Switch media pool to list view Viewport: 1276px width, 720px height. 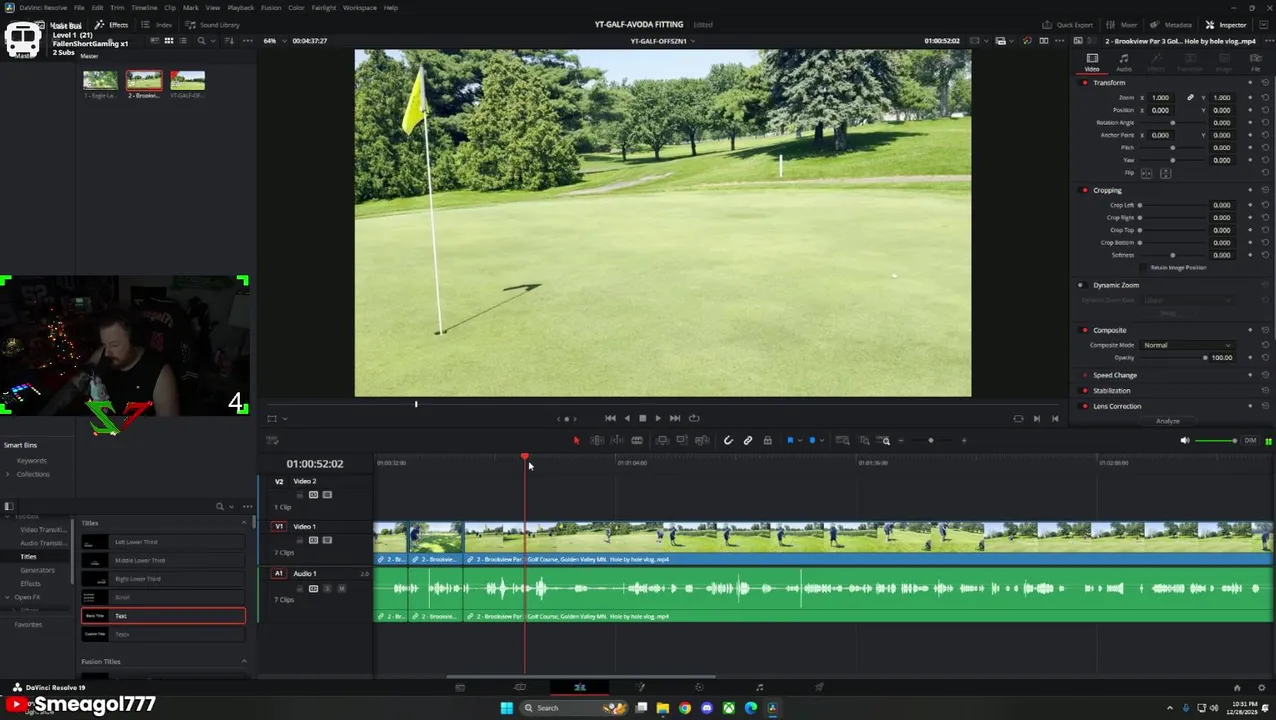pyautogui.click(x=183, y=41)
